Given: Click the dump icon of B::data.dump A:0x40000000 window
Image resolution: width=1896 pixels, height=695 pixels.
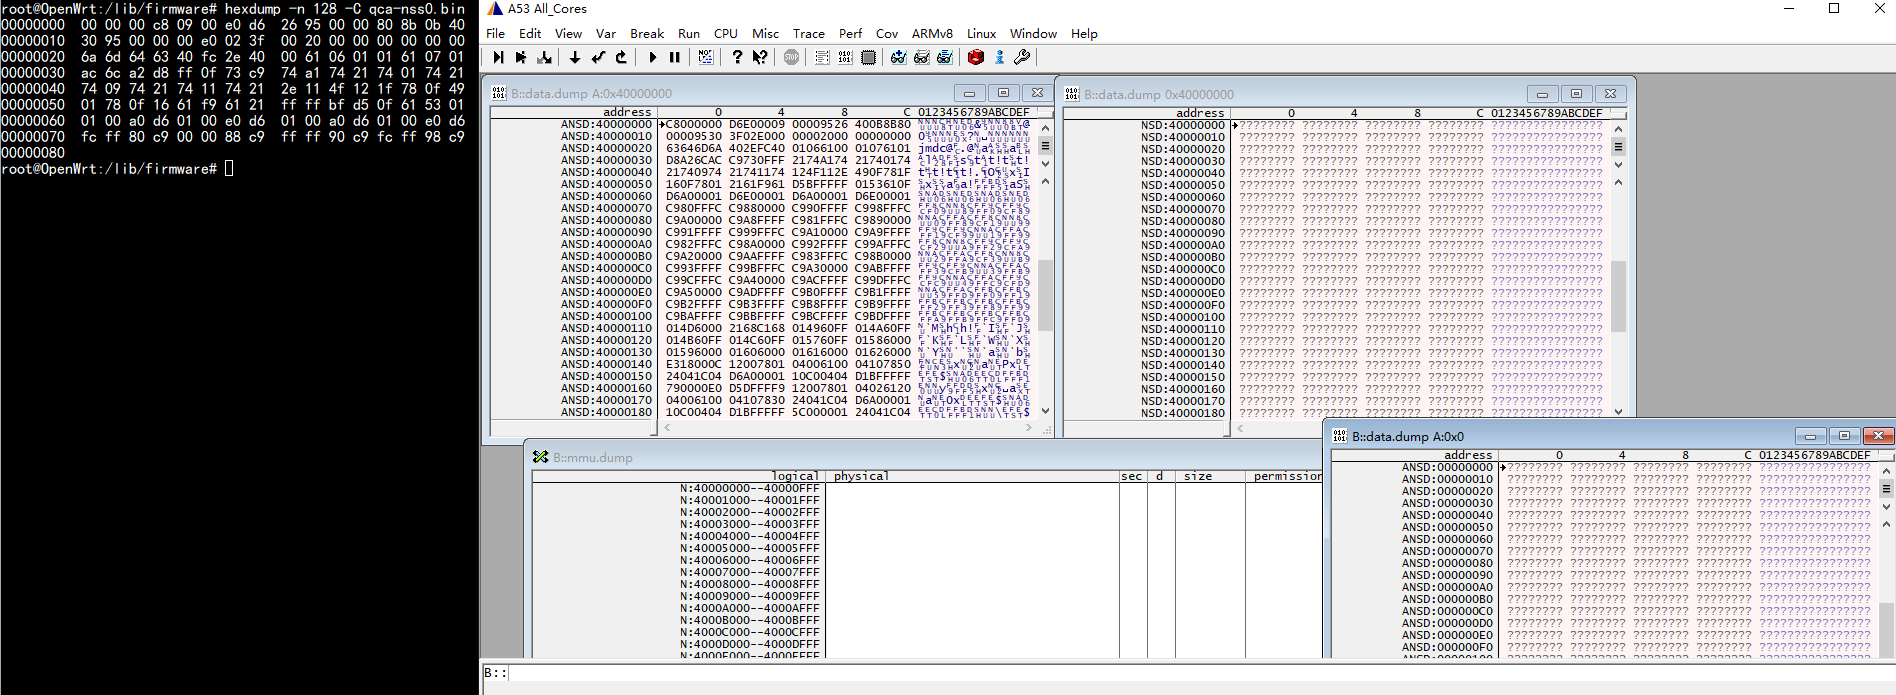Looking at the screenshot, I should (x=499, y=93).
